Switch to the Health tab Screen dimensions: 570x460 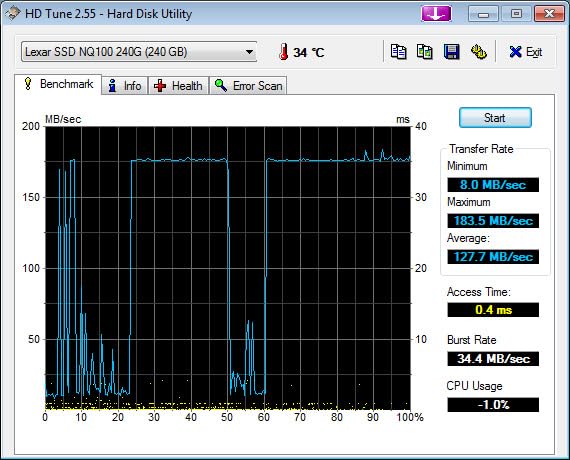(x=178, y=86)
